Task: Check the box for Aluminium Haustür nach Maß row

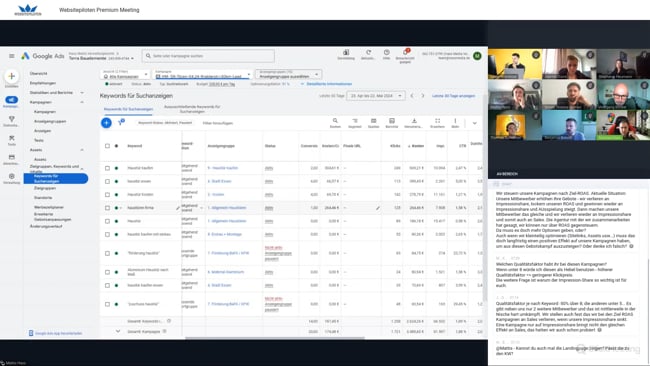Action: pos(107,272)
